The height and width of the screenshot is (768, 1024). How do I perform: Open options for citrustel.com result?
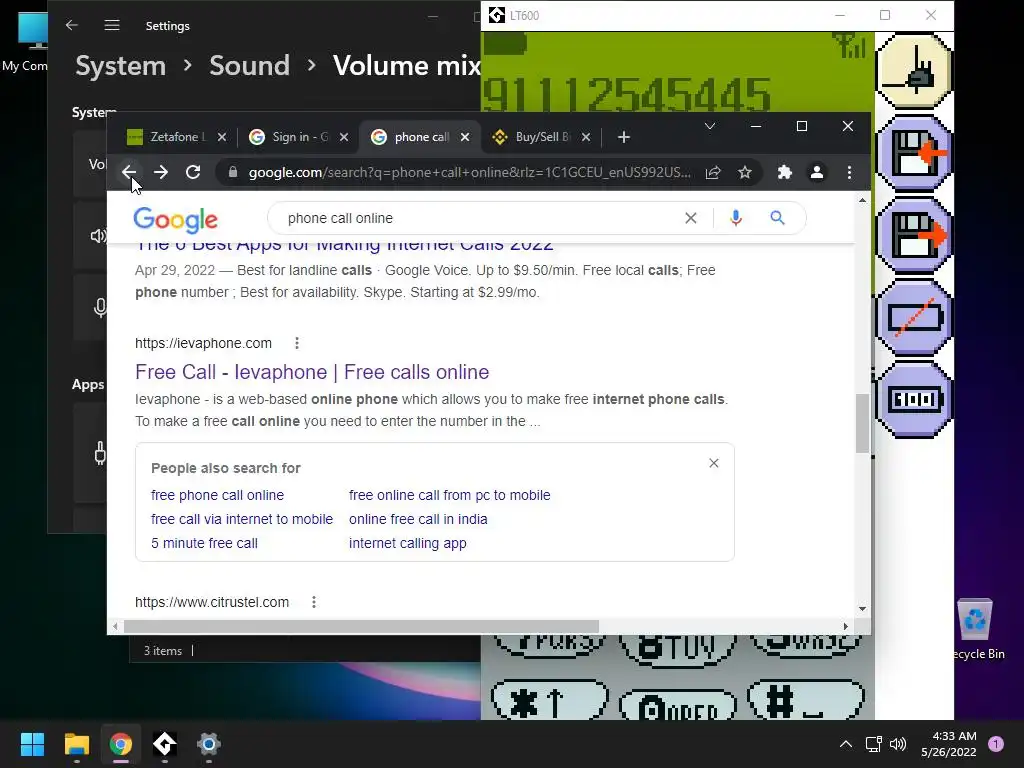(x=314, y=602)
